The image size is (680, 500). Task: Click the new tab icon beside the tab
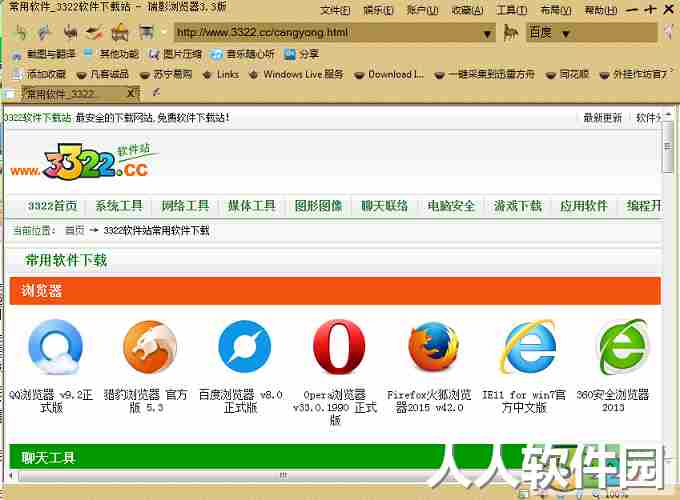[156, 92]
